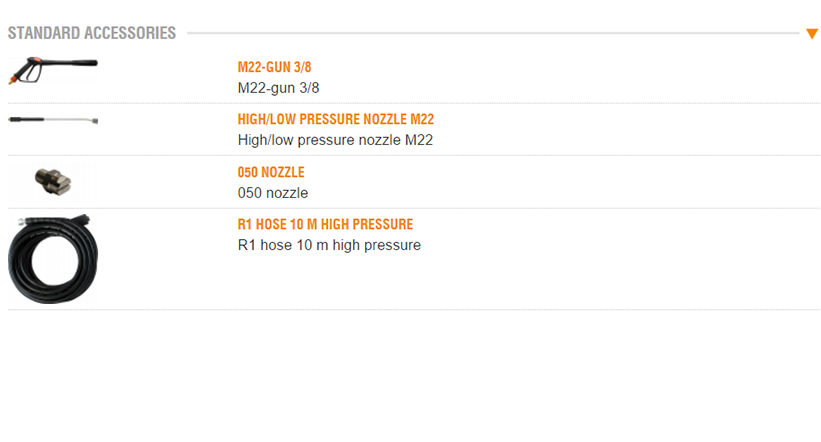Open the M22 spray gun image
Screen dimensions: 821x442
(x=53, y=72)
